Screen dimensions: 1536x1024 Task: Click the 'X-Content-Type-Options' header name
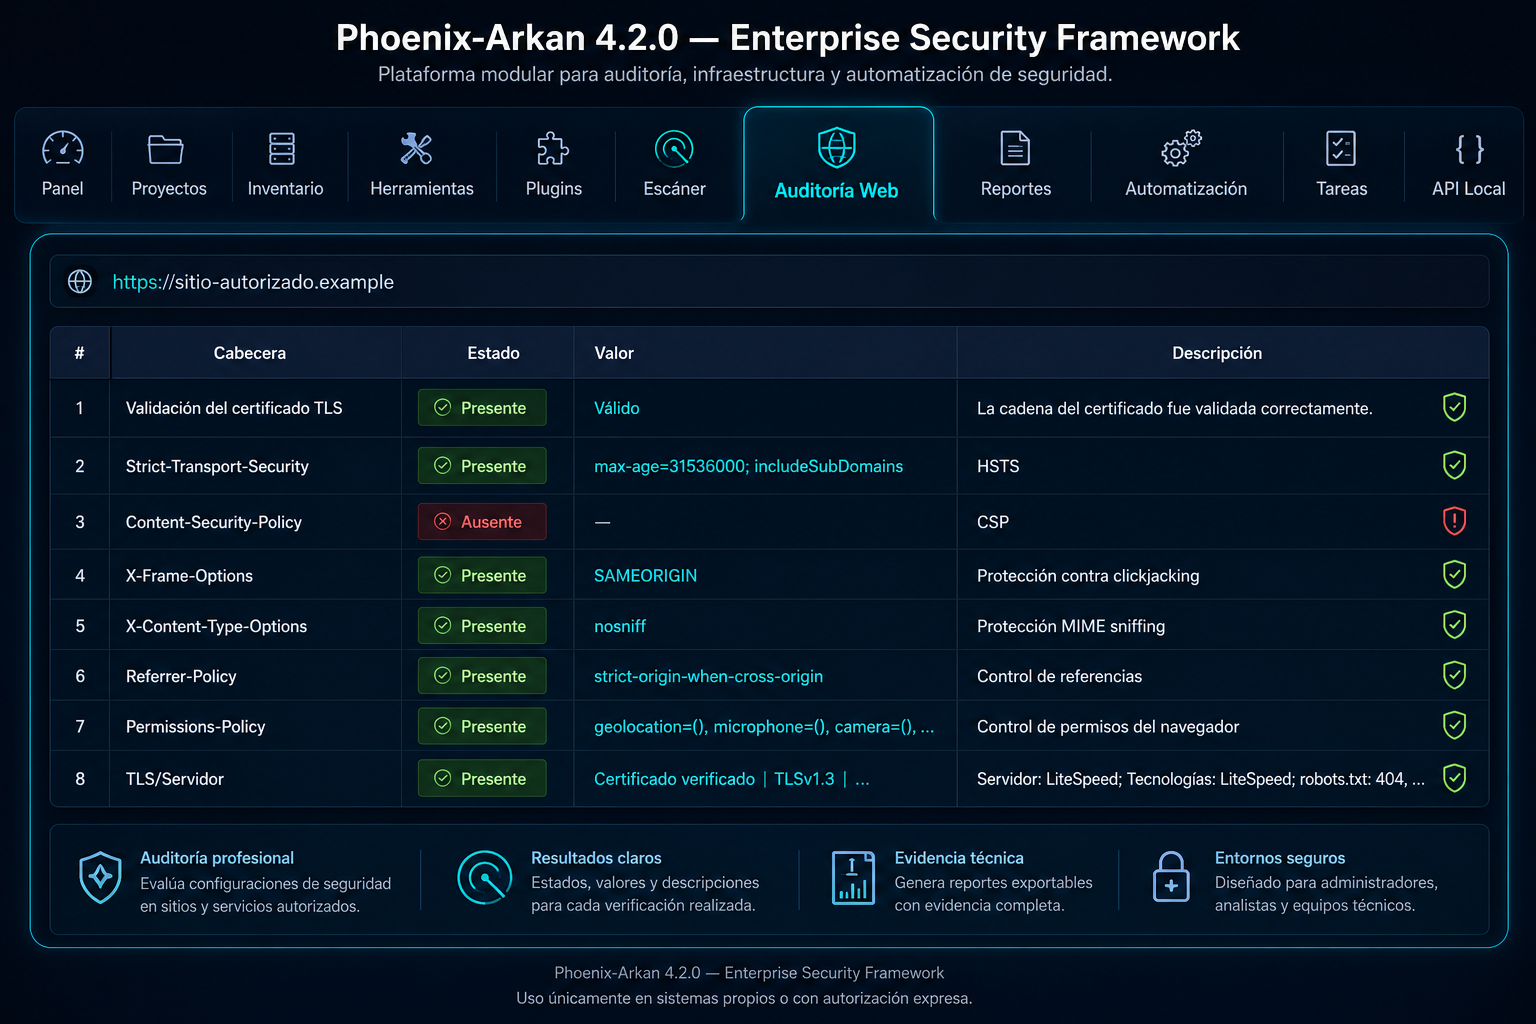(x=216, y=626)
